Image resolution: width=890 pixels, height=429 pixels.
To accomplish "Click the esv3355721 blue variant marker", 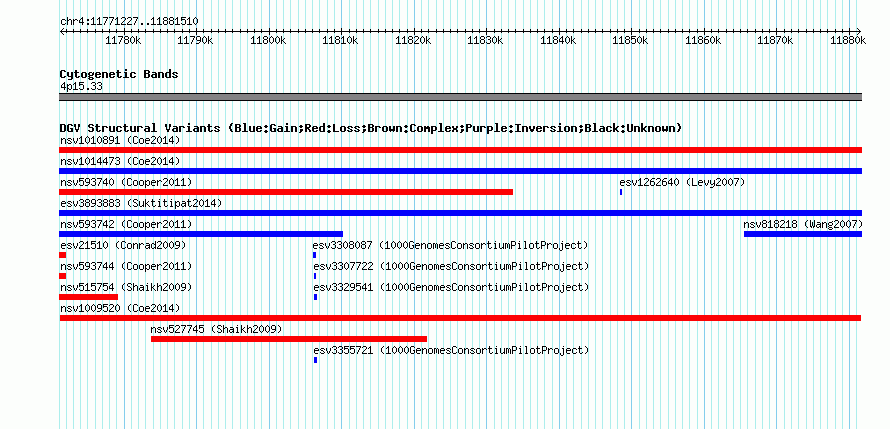I will point(316,360).
